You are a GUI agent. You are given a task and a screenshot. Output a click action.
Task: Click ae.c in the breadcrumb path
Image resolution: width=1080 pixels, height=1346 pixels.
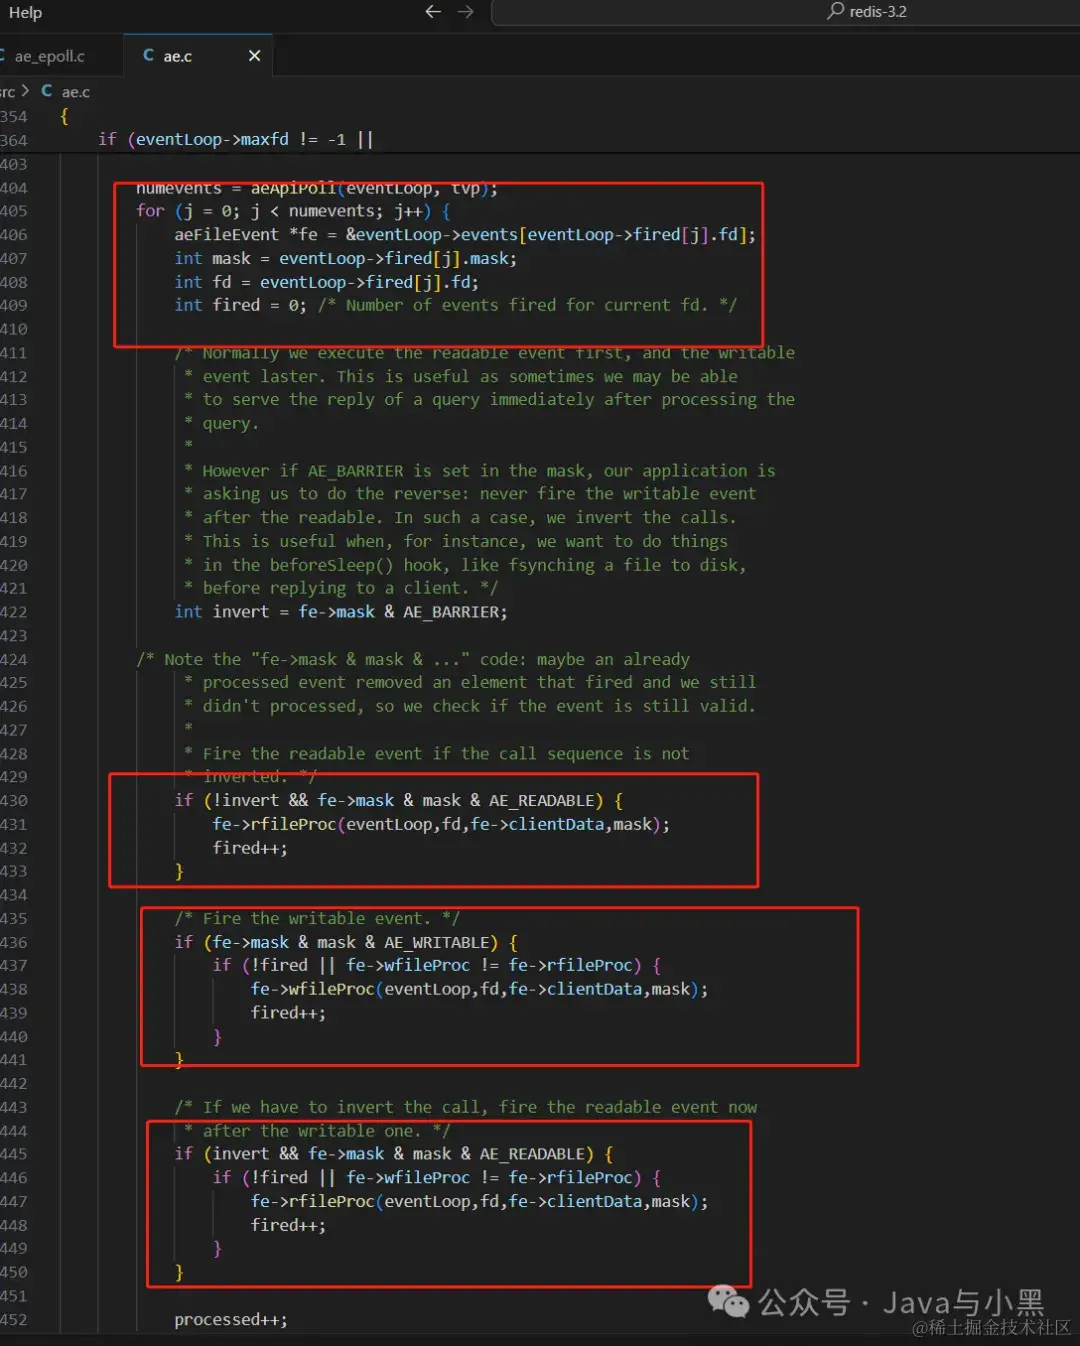click(76, 92)
